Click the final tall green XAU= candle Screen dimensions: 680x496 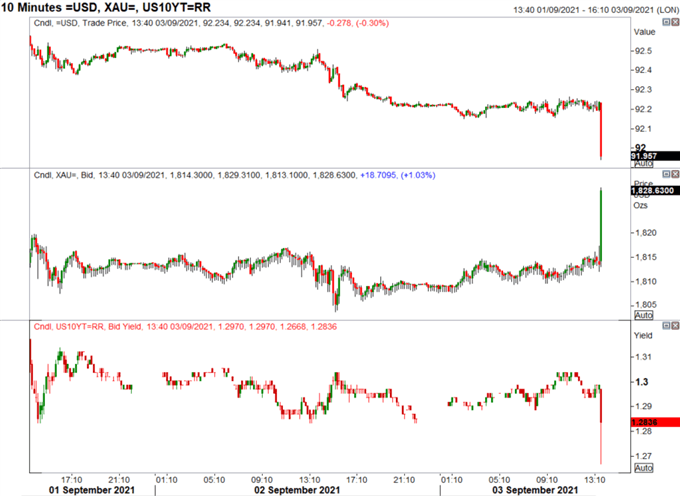(601, 225)
